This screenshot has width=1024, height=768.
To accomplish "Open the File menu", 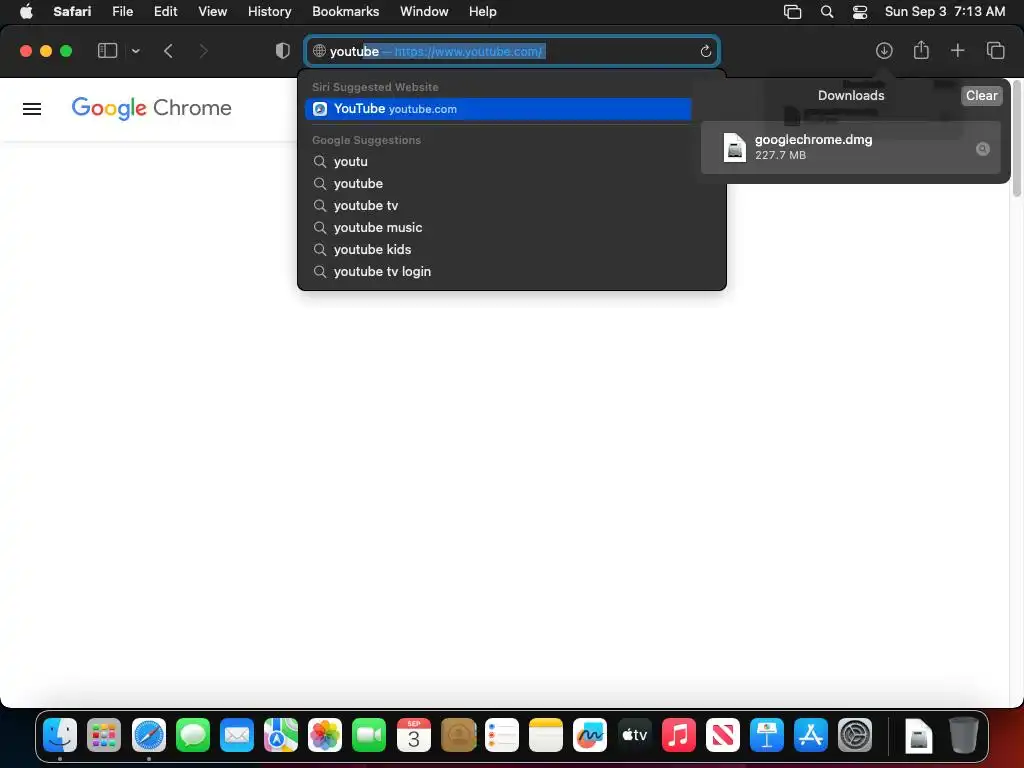I will [x=122, y=11].
